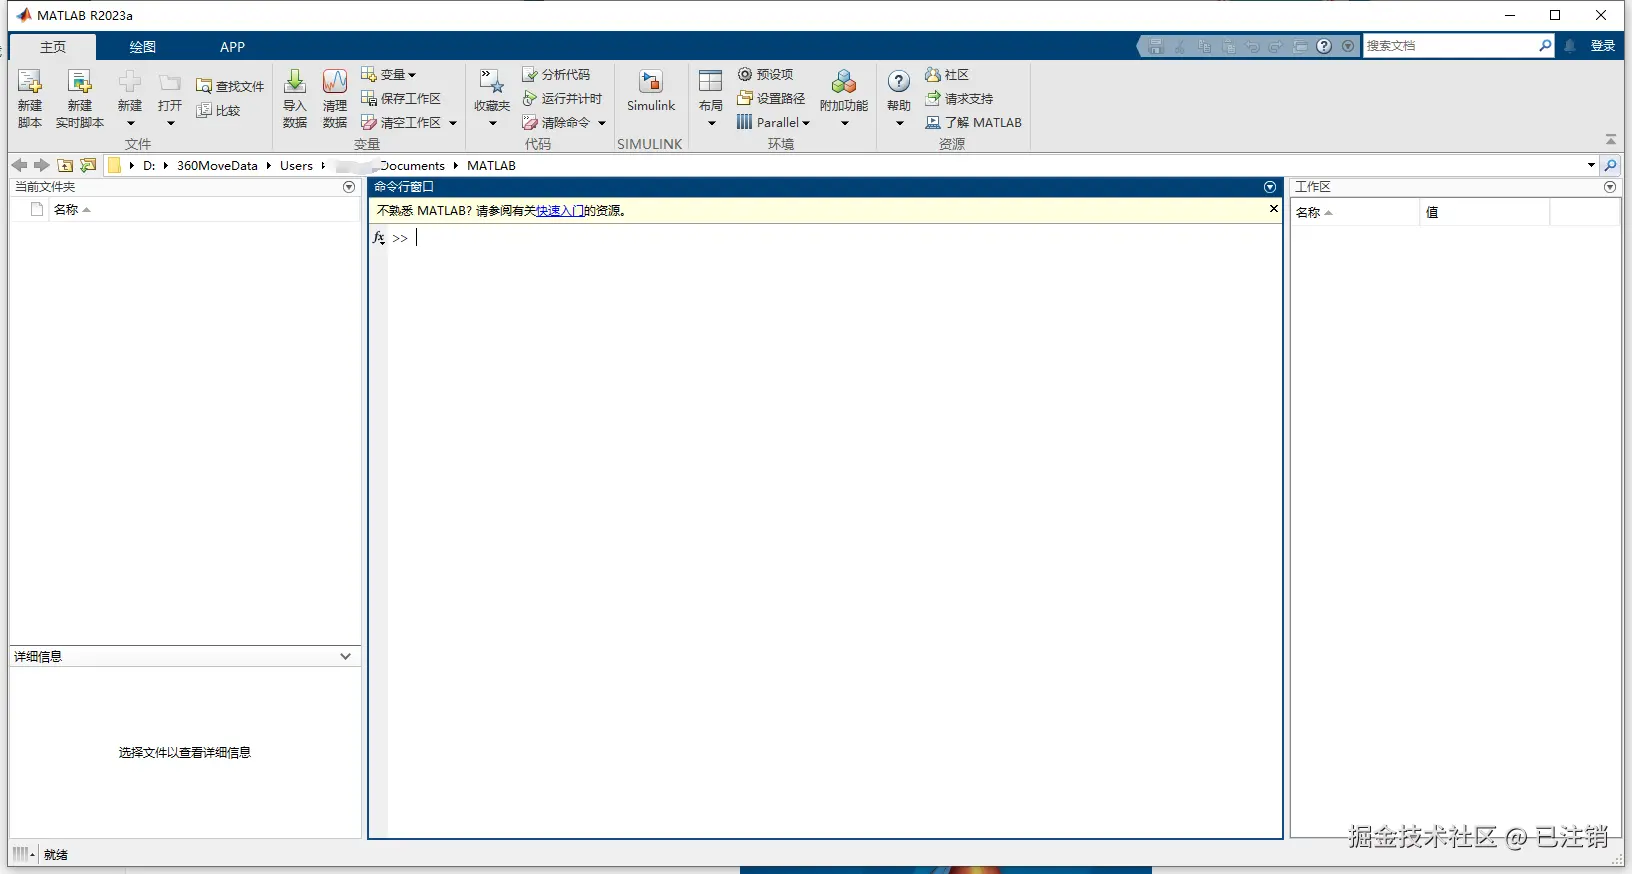This screenshot has width=1632, height=874.
Task: Click the forward navigation arrow
Action: point(42,165)
